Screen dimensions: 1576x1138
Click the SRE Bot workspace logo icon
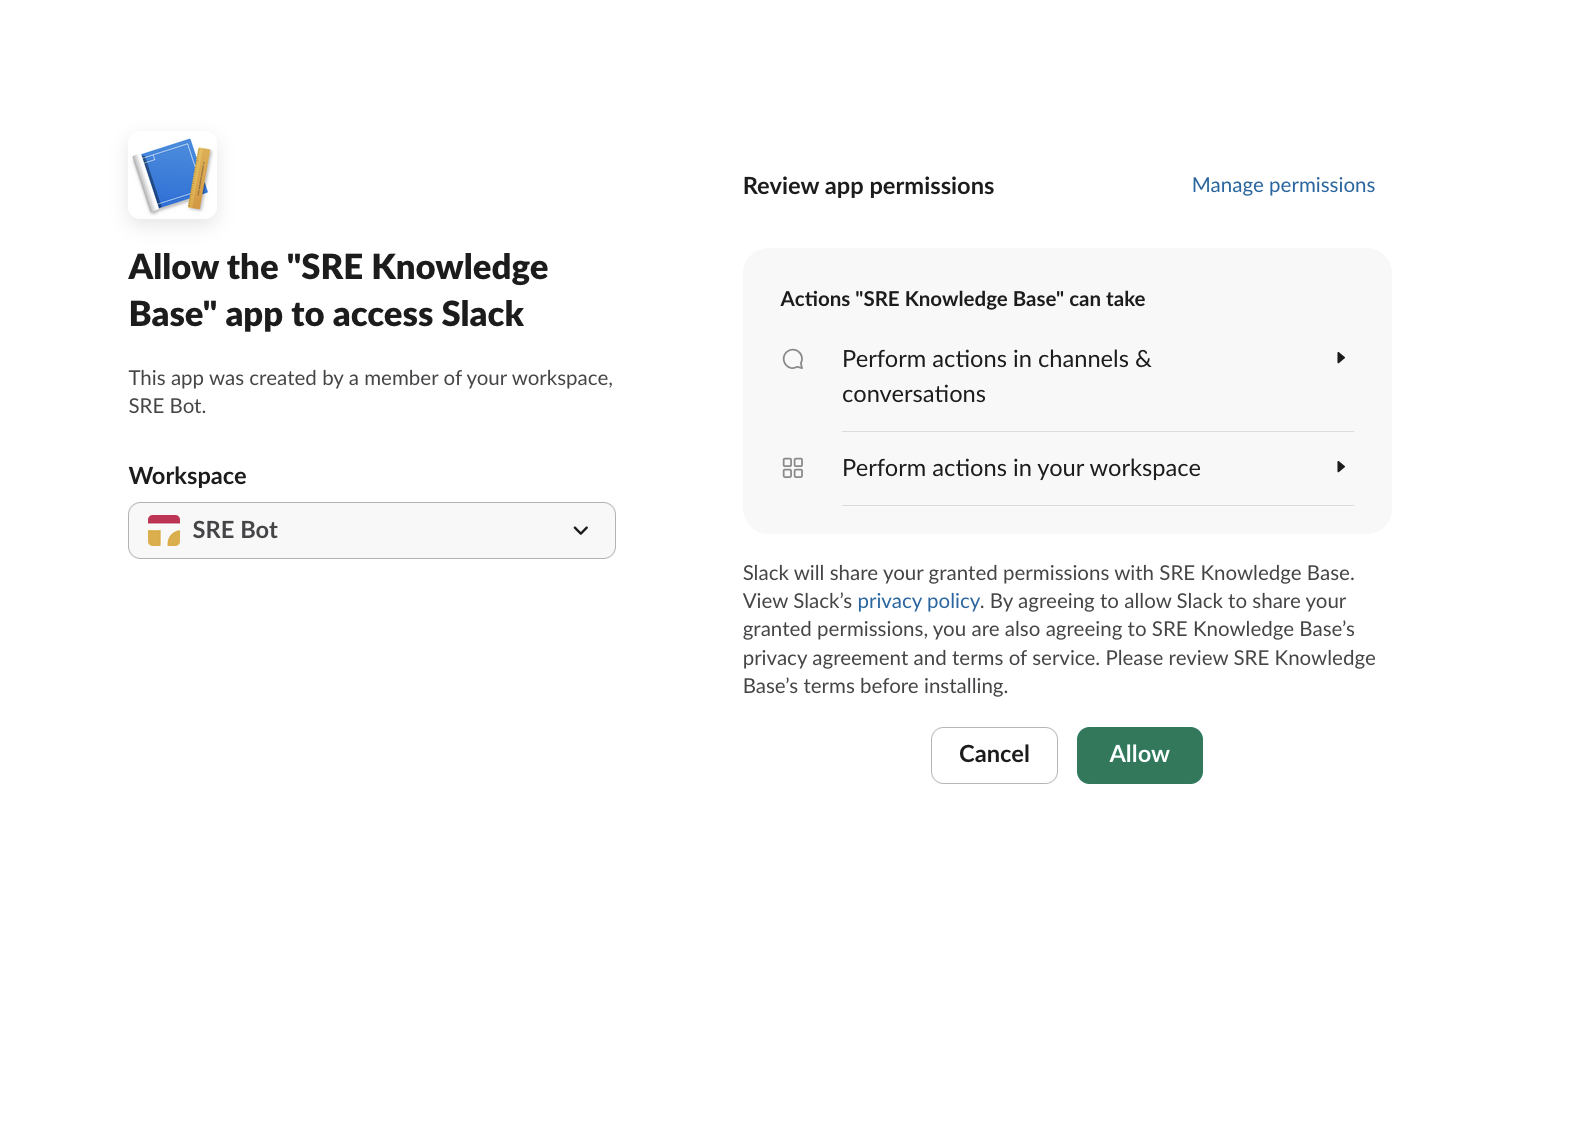[x=164, y=531]
